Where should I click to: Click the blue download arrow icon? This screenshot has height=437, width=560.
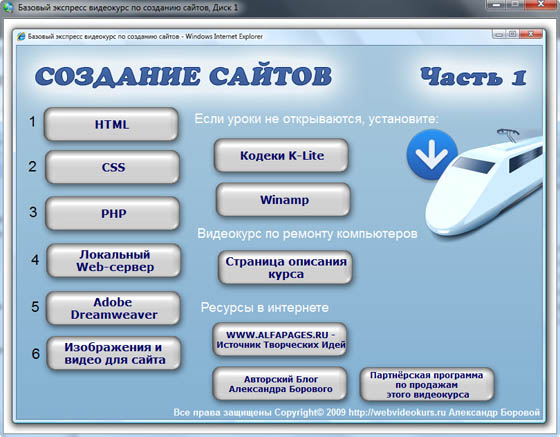(432, 154)
